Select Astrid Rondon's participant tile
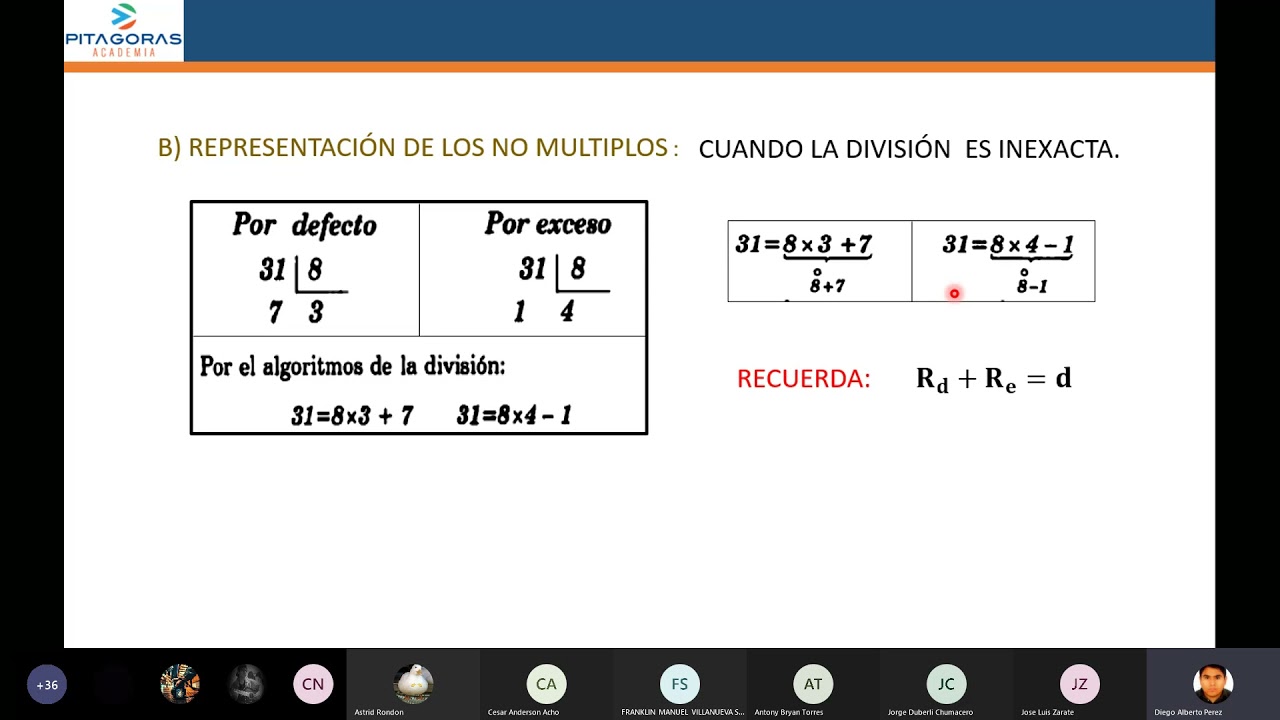Screen dimensions: 1280x720 tap(413, 684)
